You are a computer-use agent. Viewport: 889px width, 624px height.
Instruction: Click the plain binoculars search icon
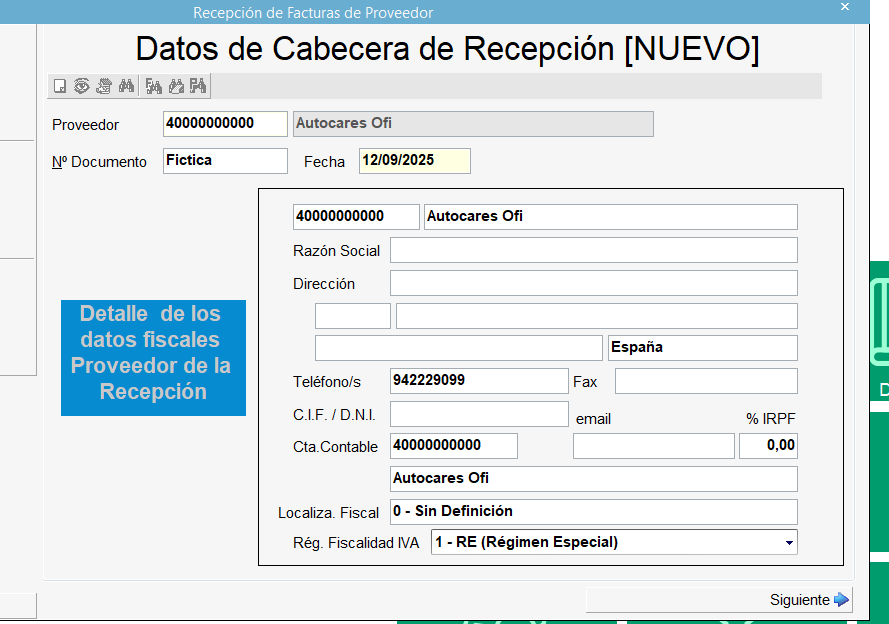click(x=126, y=86)
